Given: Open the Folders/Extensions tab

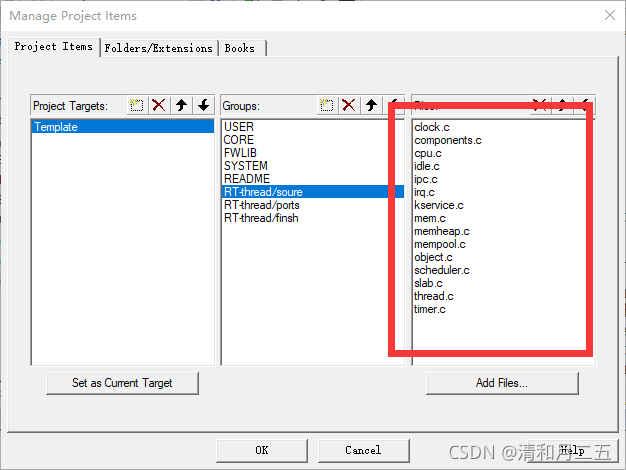Looking at the screenshot, I should point(158,48).
